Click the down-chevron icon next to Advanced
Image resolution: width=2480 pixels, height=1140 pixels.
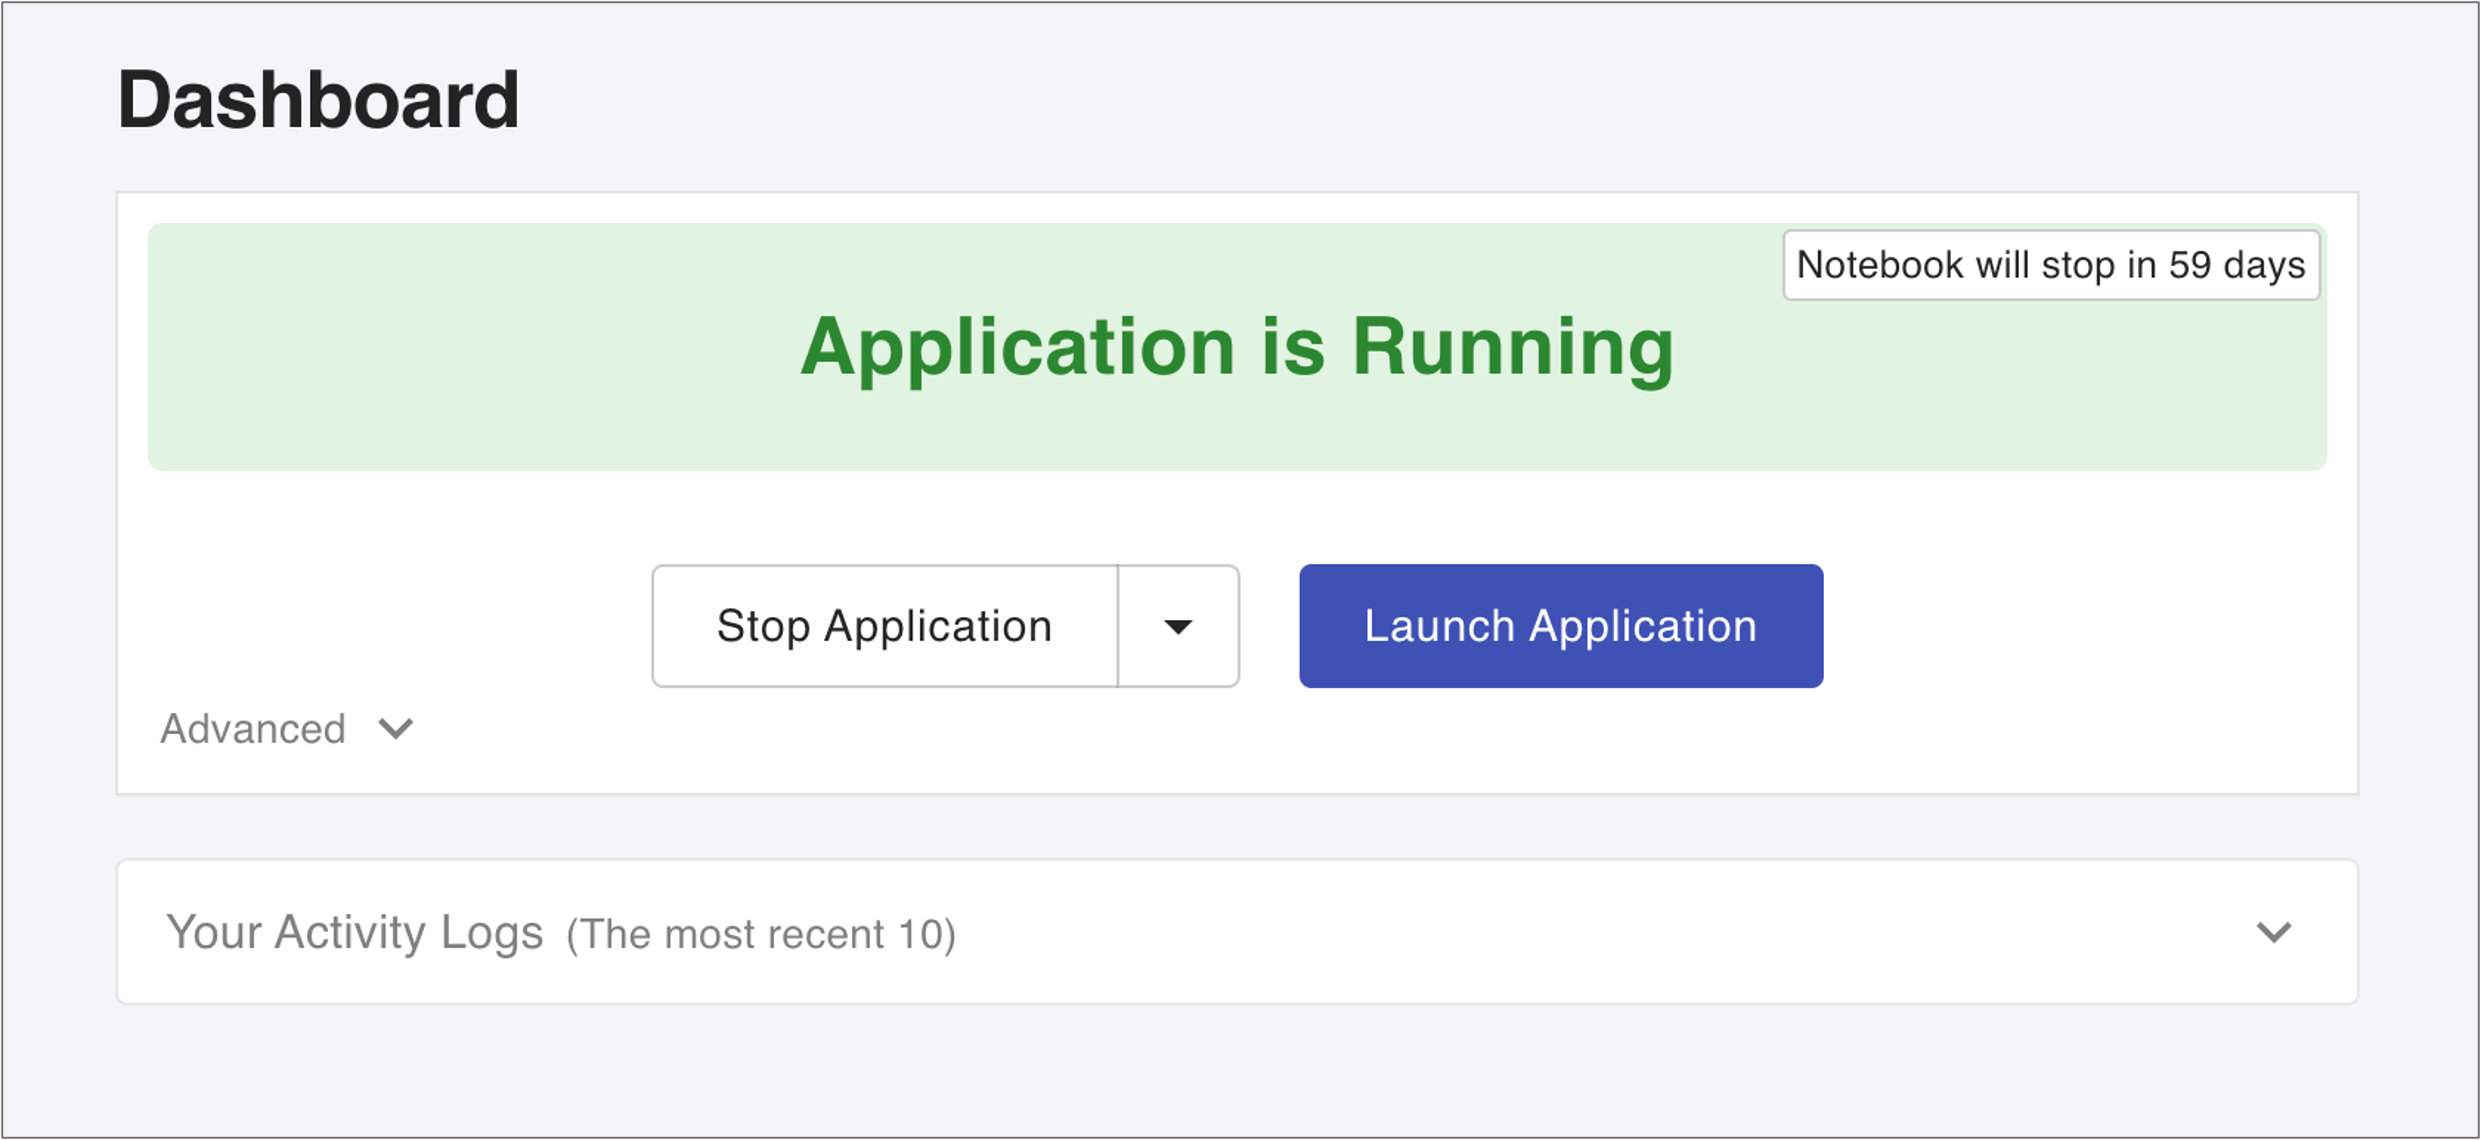(396, 729)
